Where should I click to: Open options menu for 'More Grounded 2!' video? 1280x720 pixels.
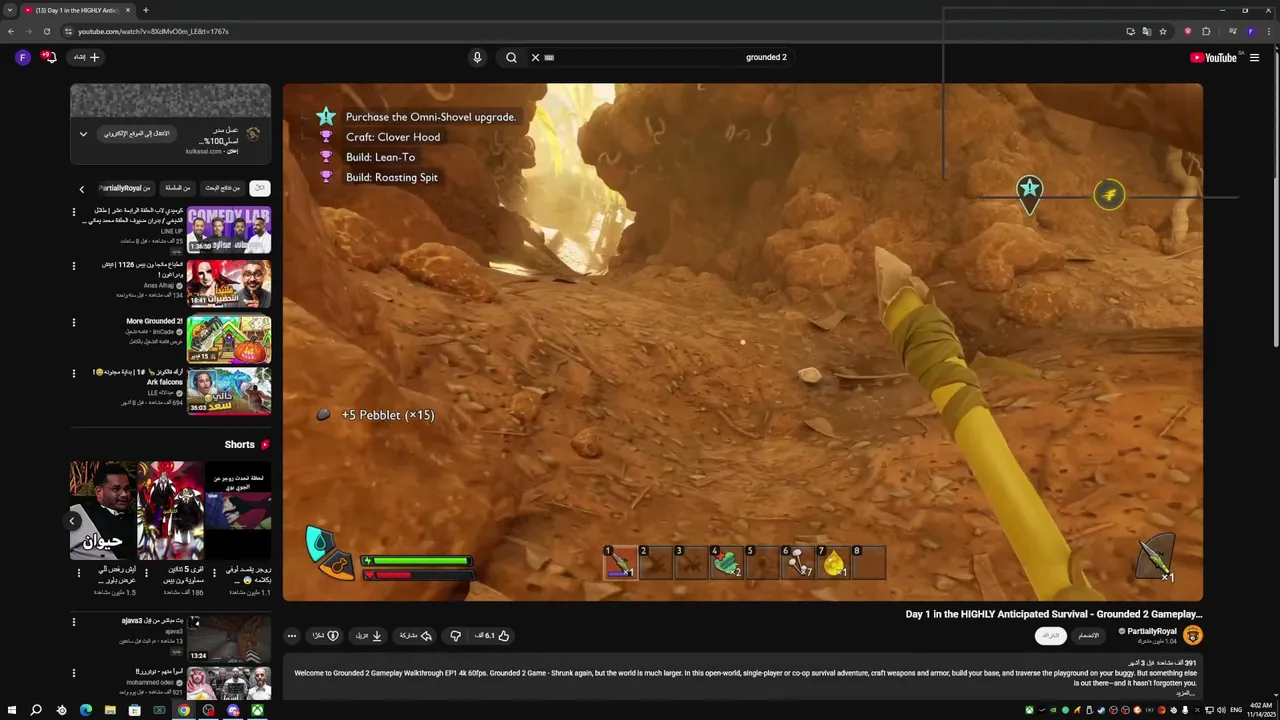pyautogui.click(x=73, y=322)
